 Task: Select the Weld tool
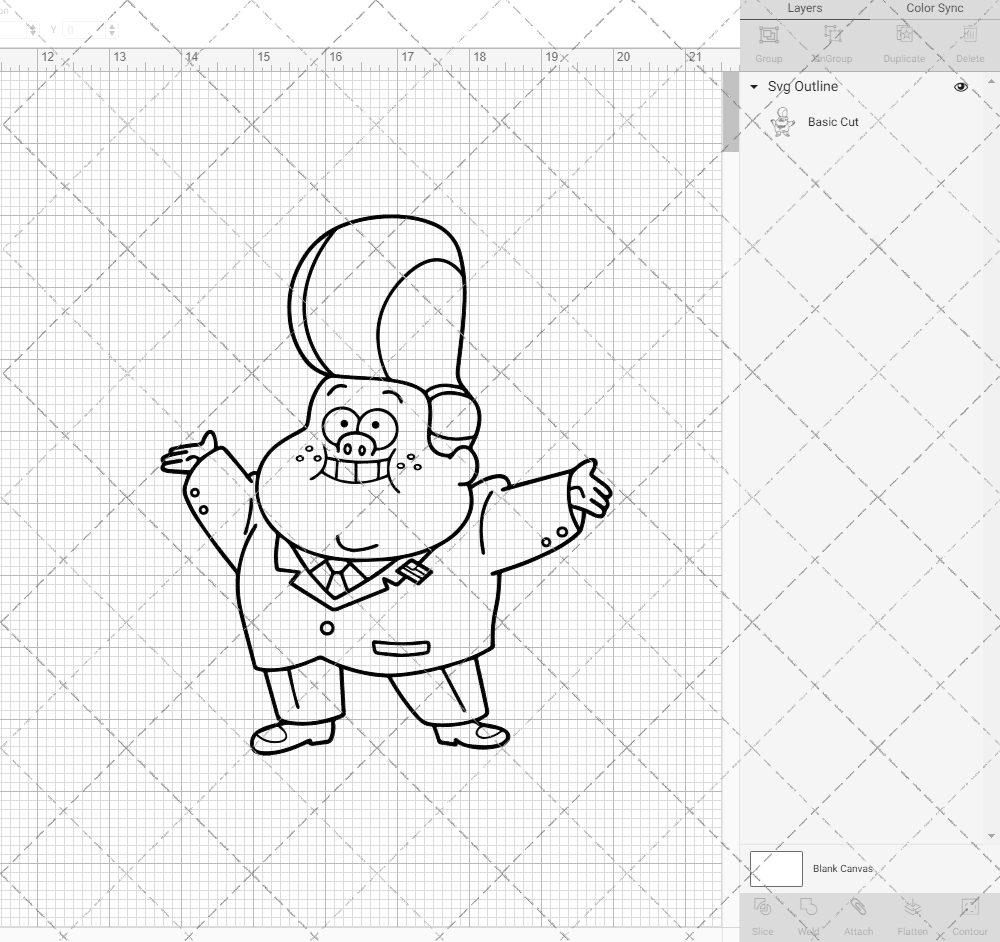pyautogui.click(x=809, y=914)
